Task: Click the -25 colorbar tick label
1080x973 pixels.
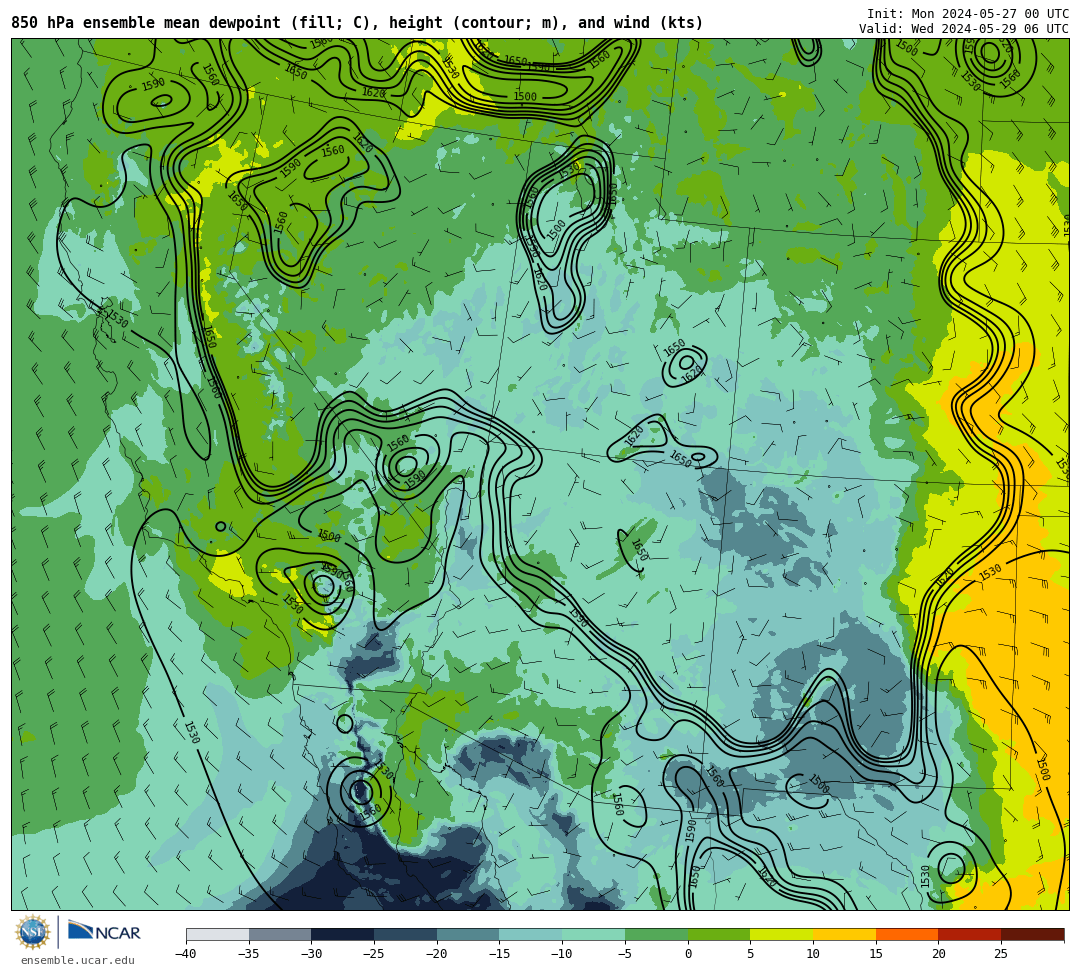Action: tap(374, 954)
